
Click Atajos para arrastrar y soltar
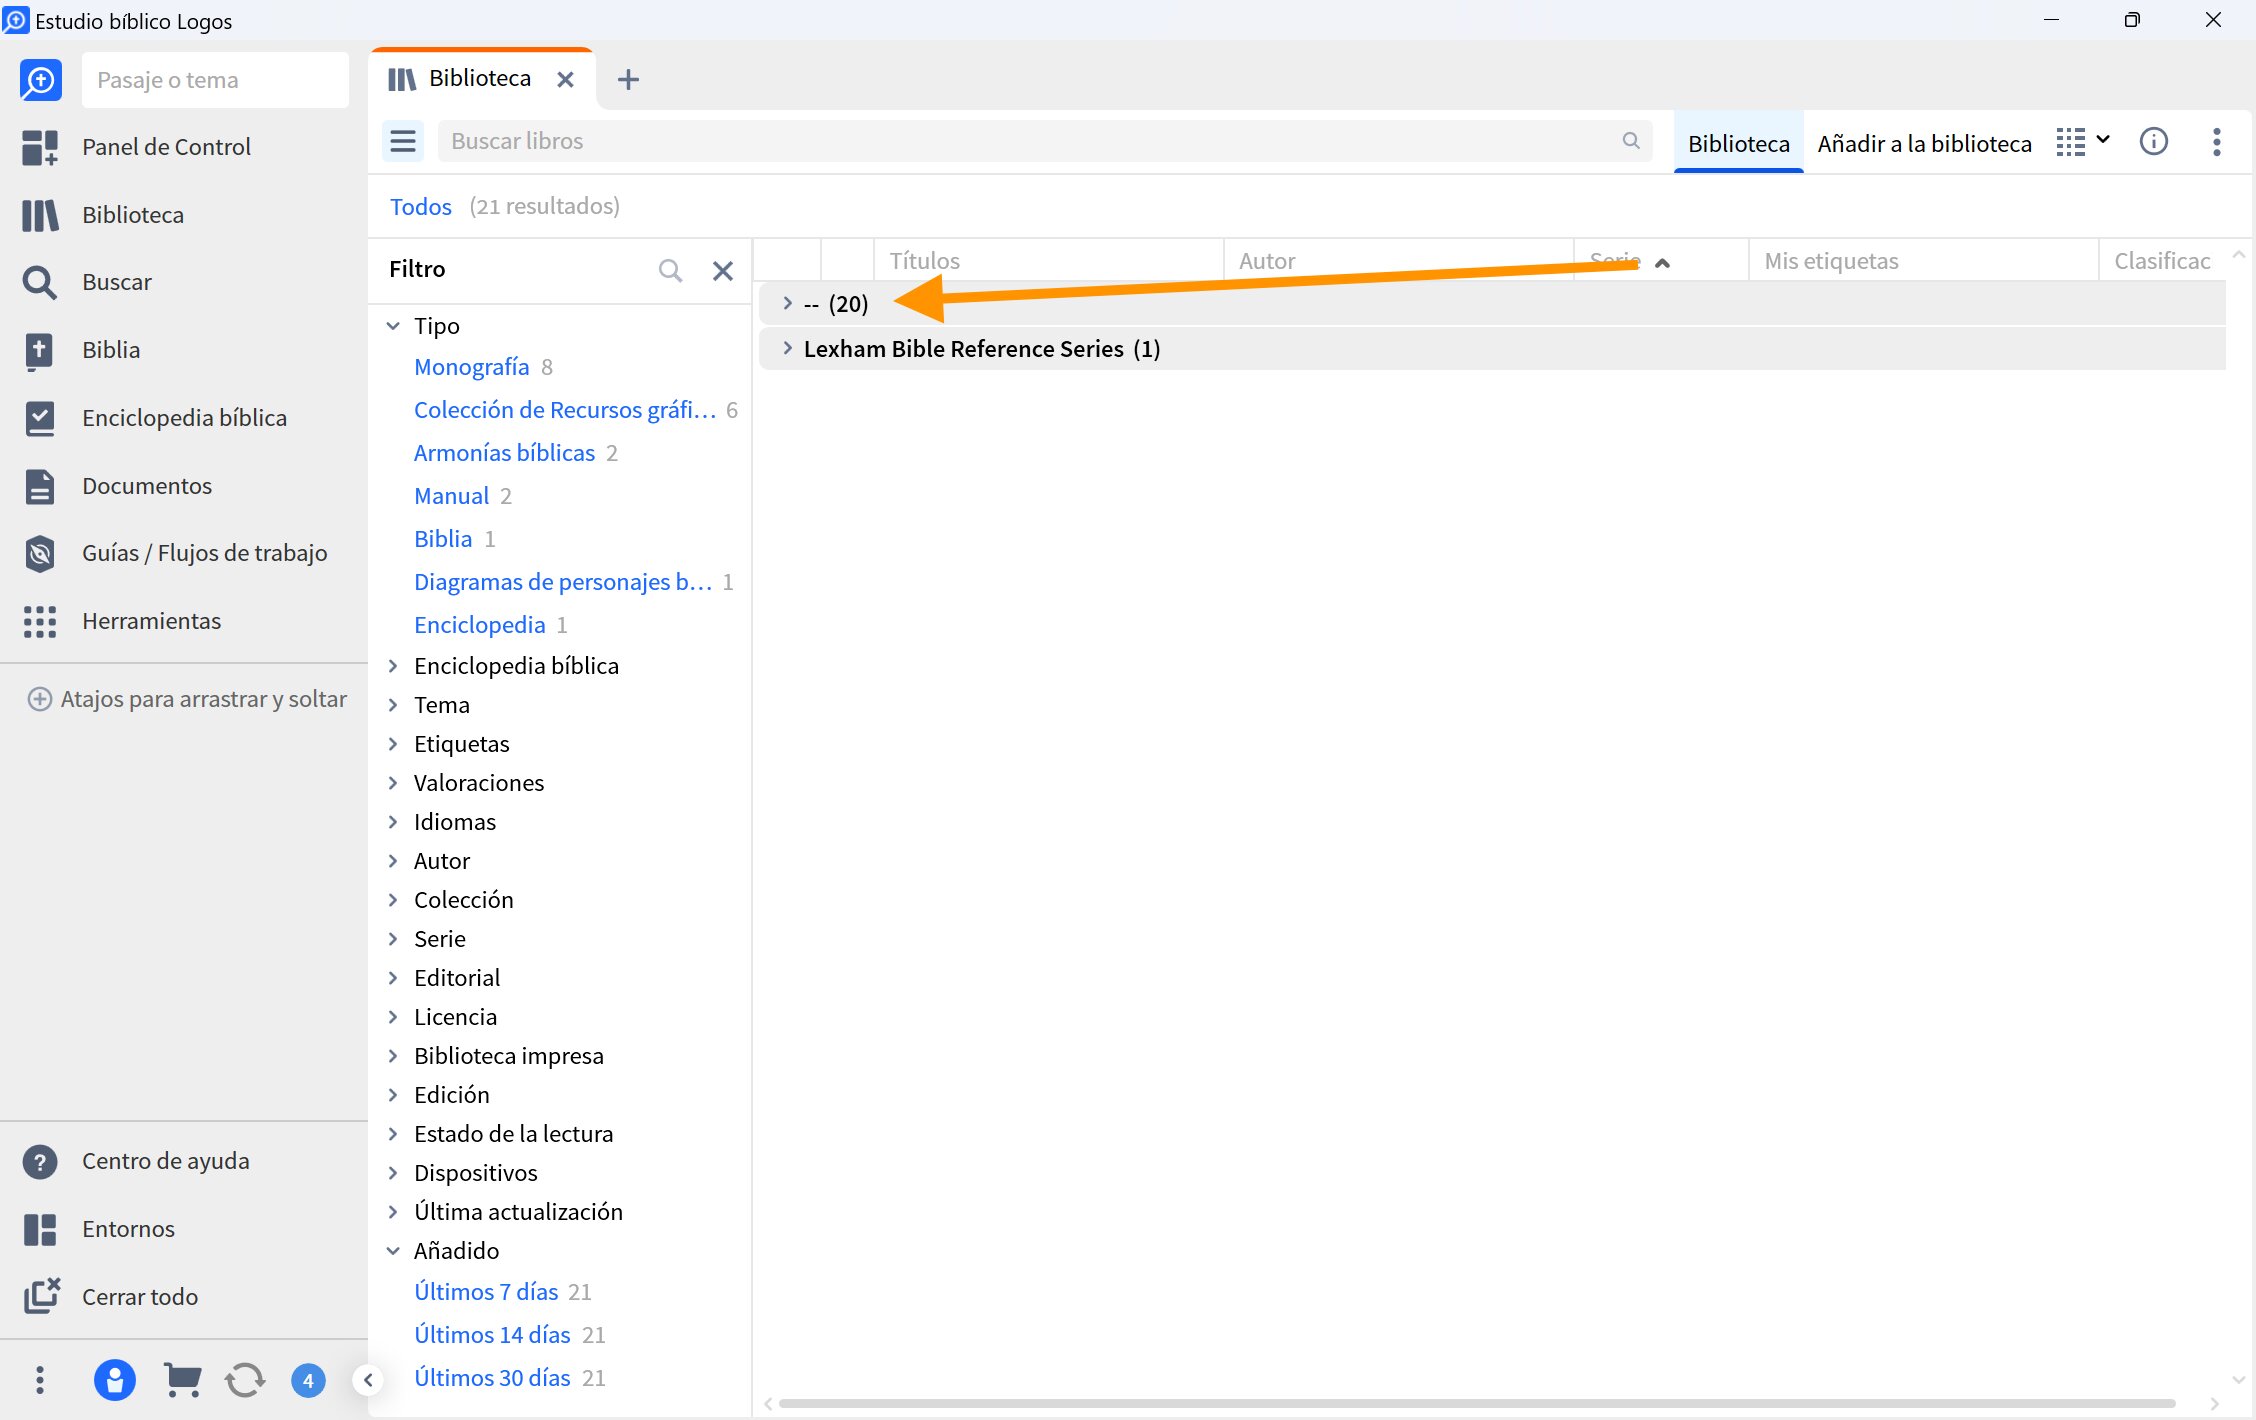tap(187, 699)
